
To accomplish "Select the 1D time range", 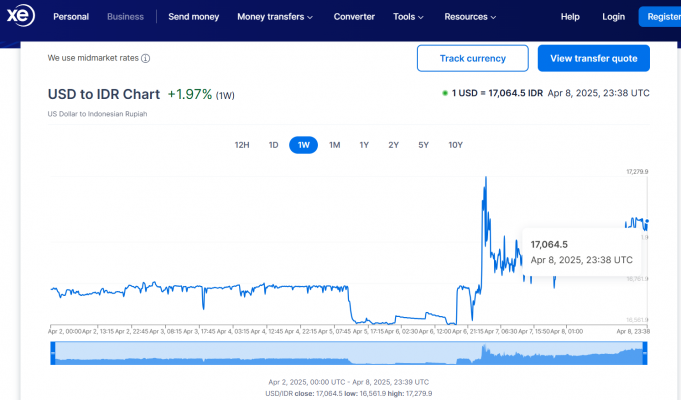I will pos(273,145).
